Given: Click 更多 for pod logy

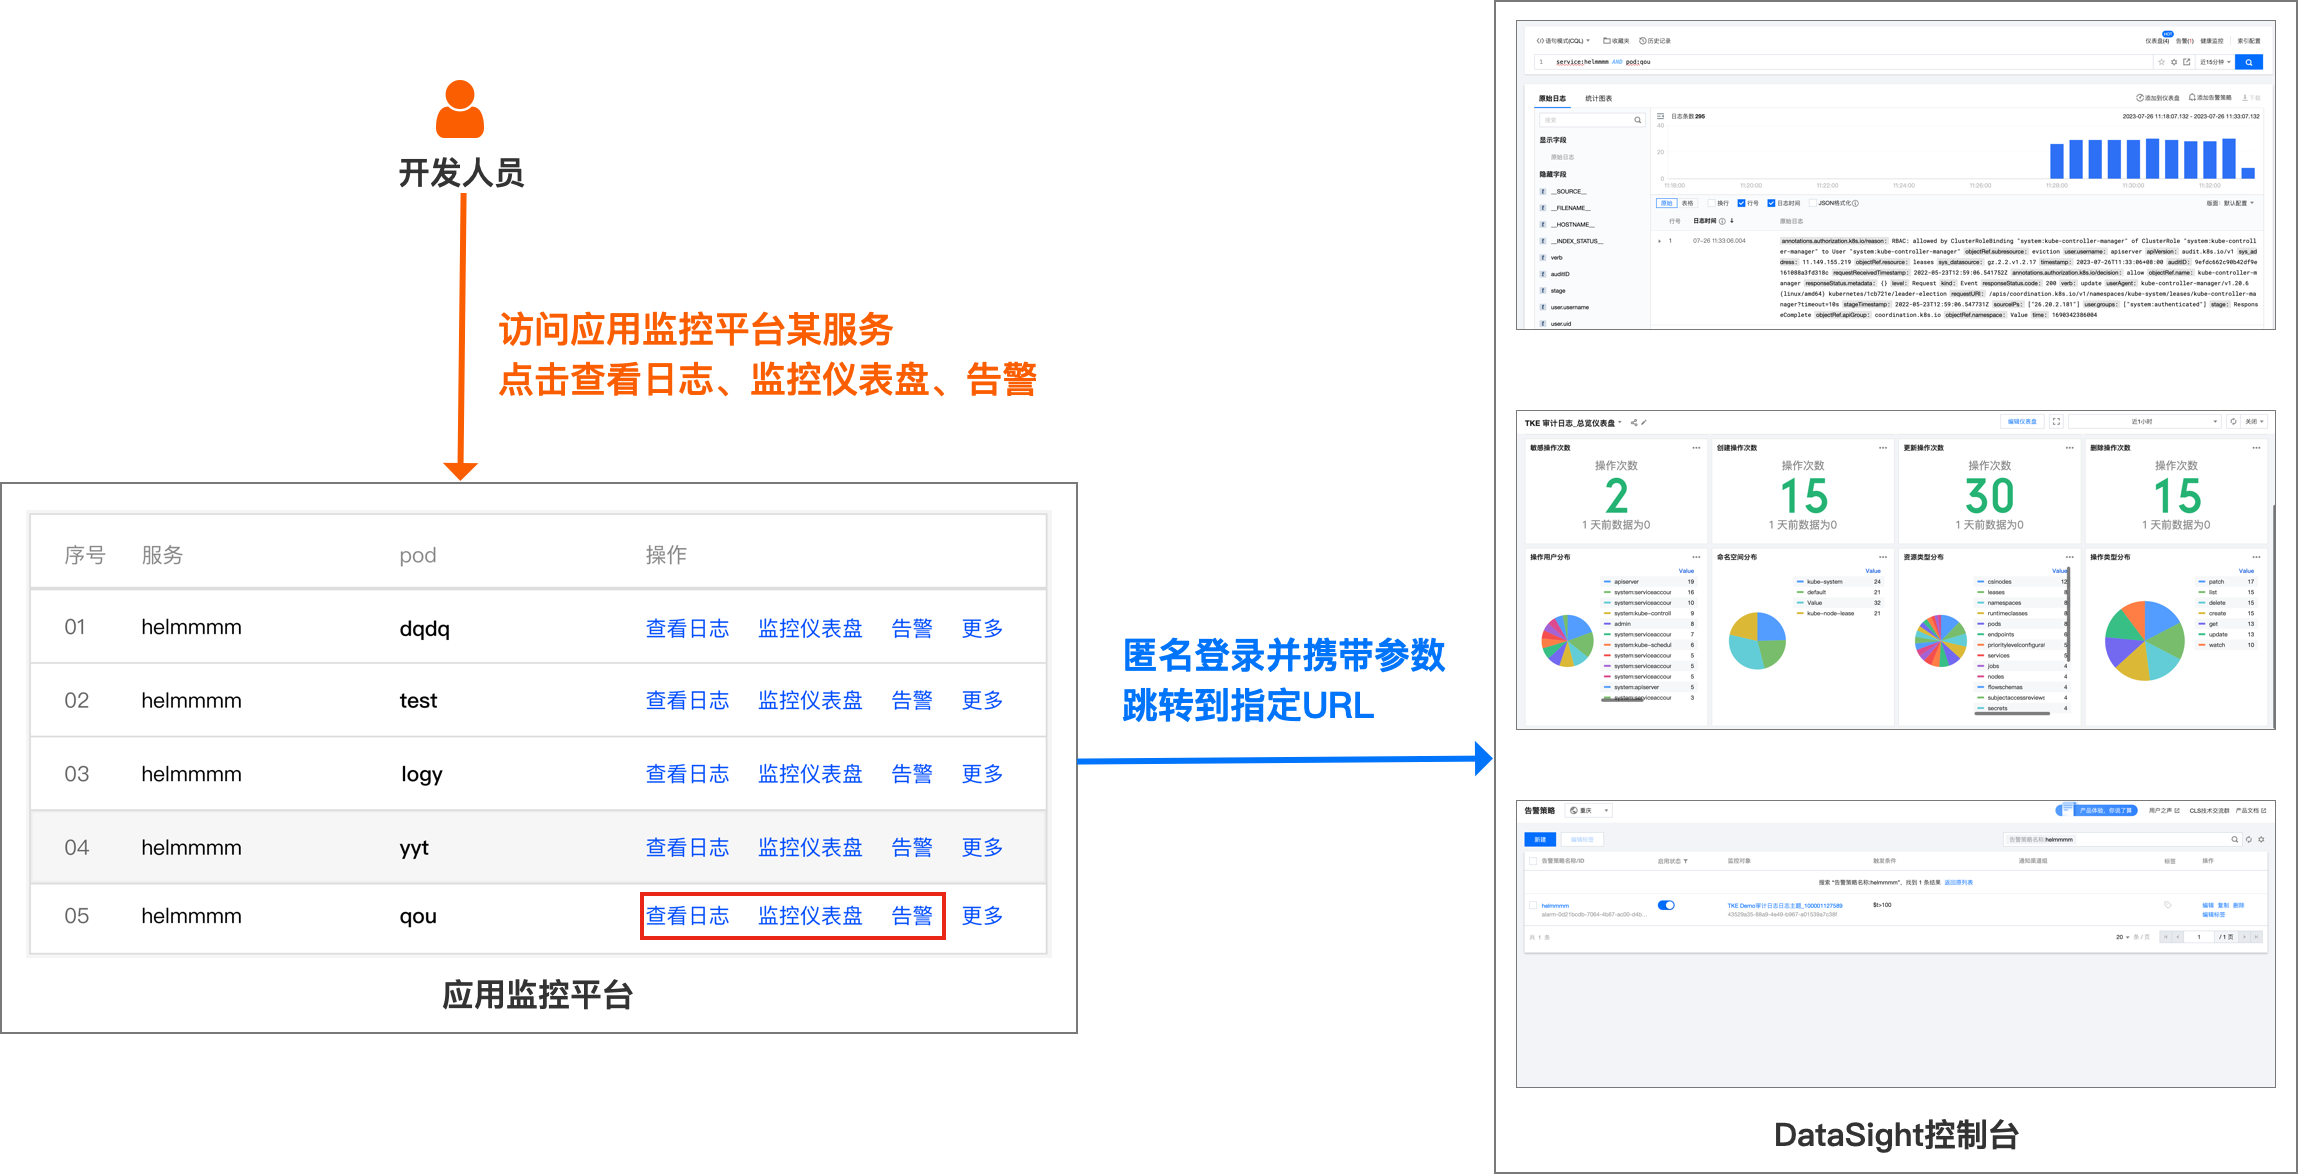Looking at the screenshot, I should [982, 773].
